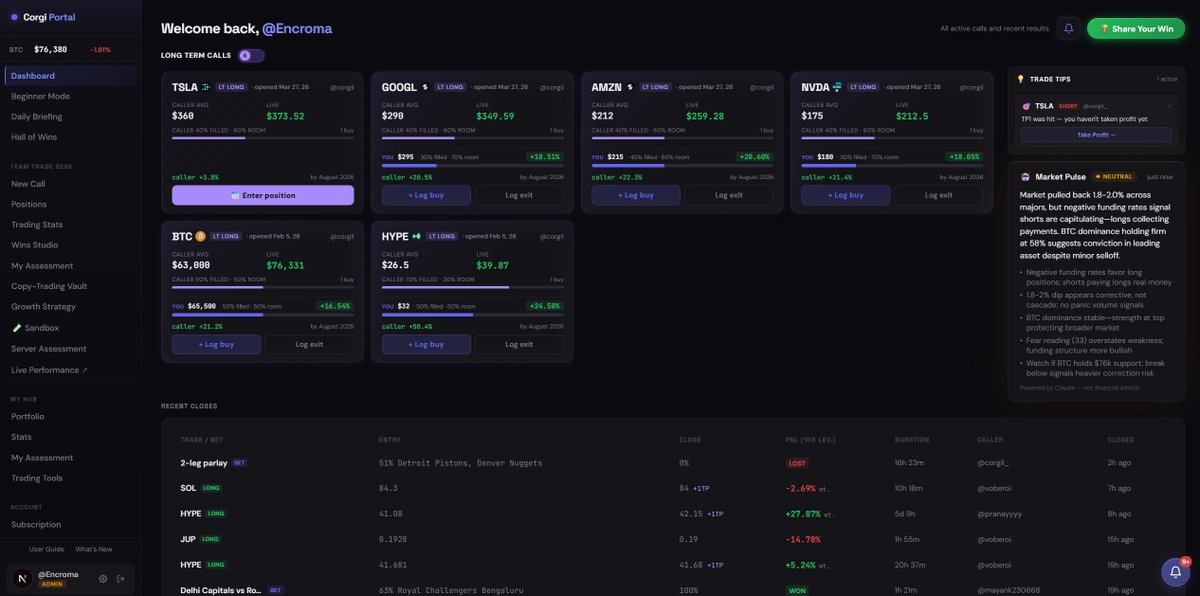Viewport: 1200px width, 596px height.
Task: Click the TSLA ticker icon on card
Action: point(206,87)
